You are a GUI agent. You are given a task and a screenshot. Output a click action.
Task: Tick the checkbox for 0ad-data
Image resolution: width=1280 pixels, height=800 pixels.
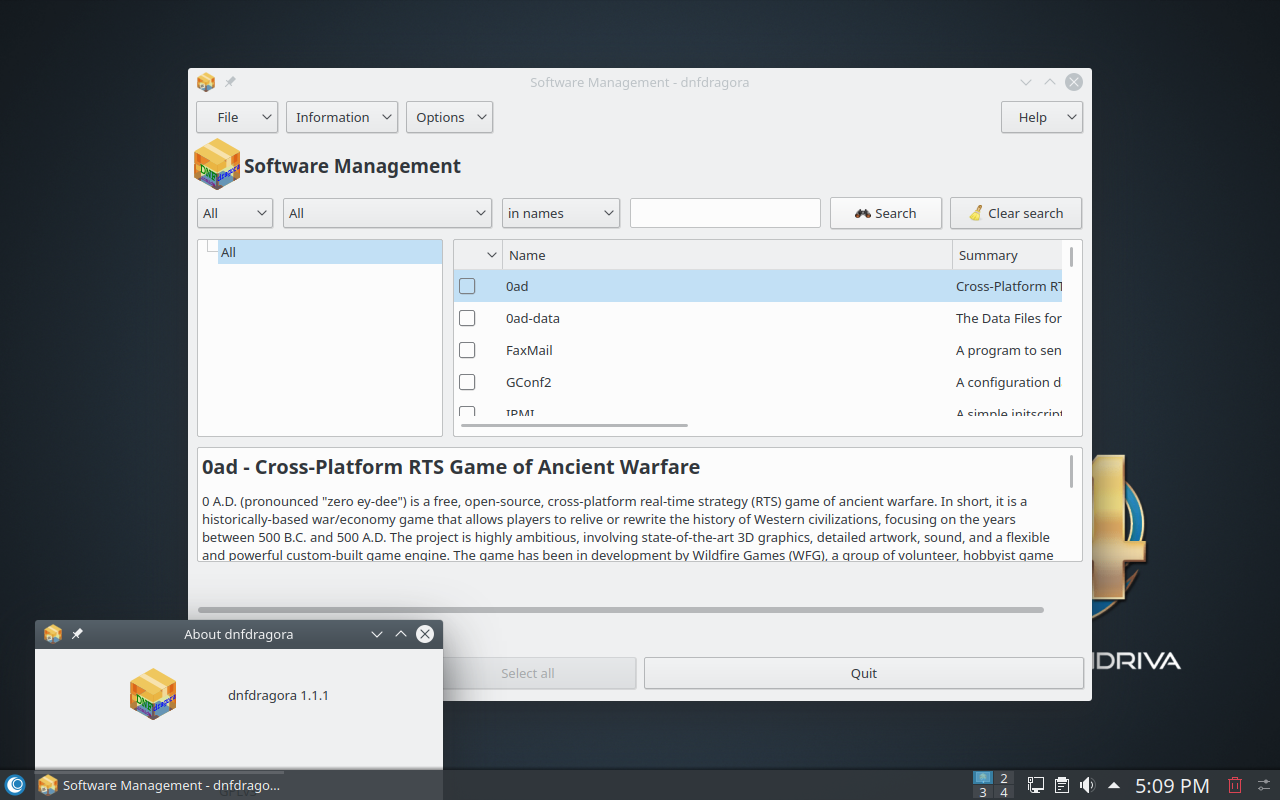point(467,318)
